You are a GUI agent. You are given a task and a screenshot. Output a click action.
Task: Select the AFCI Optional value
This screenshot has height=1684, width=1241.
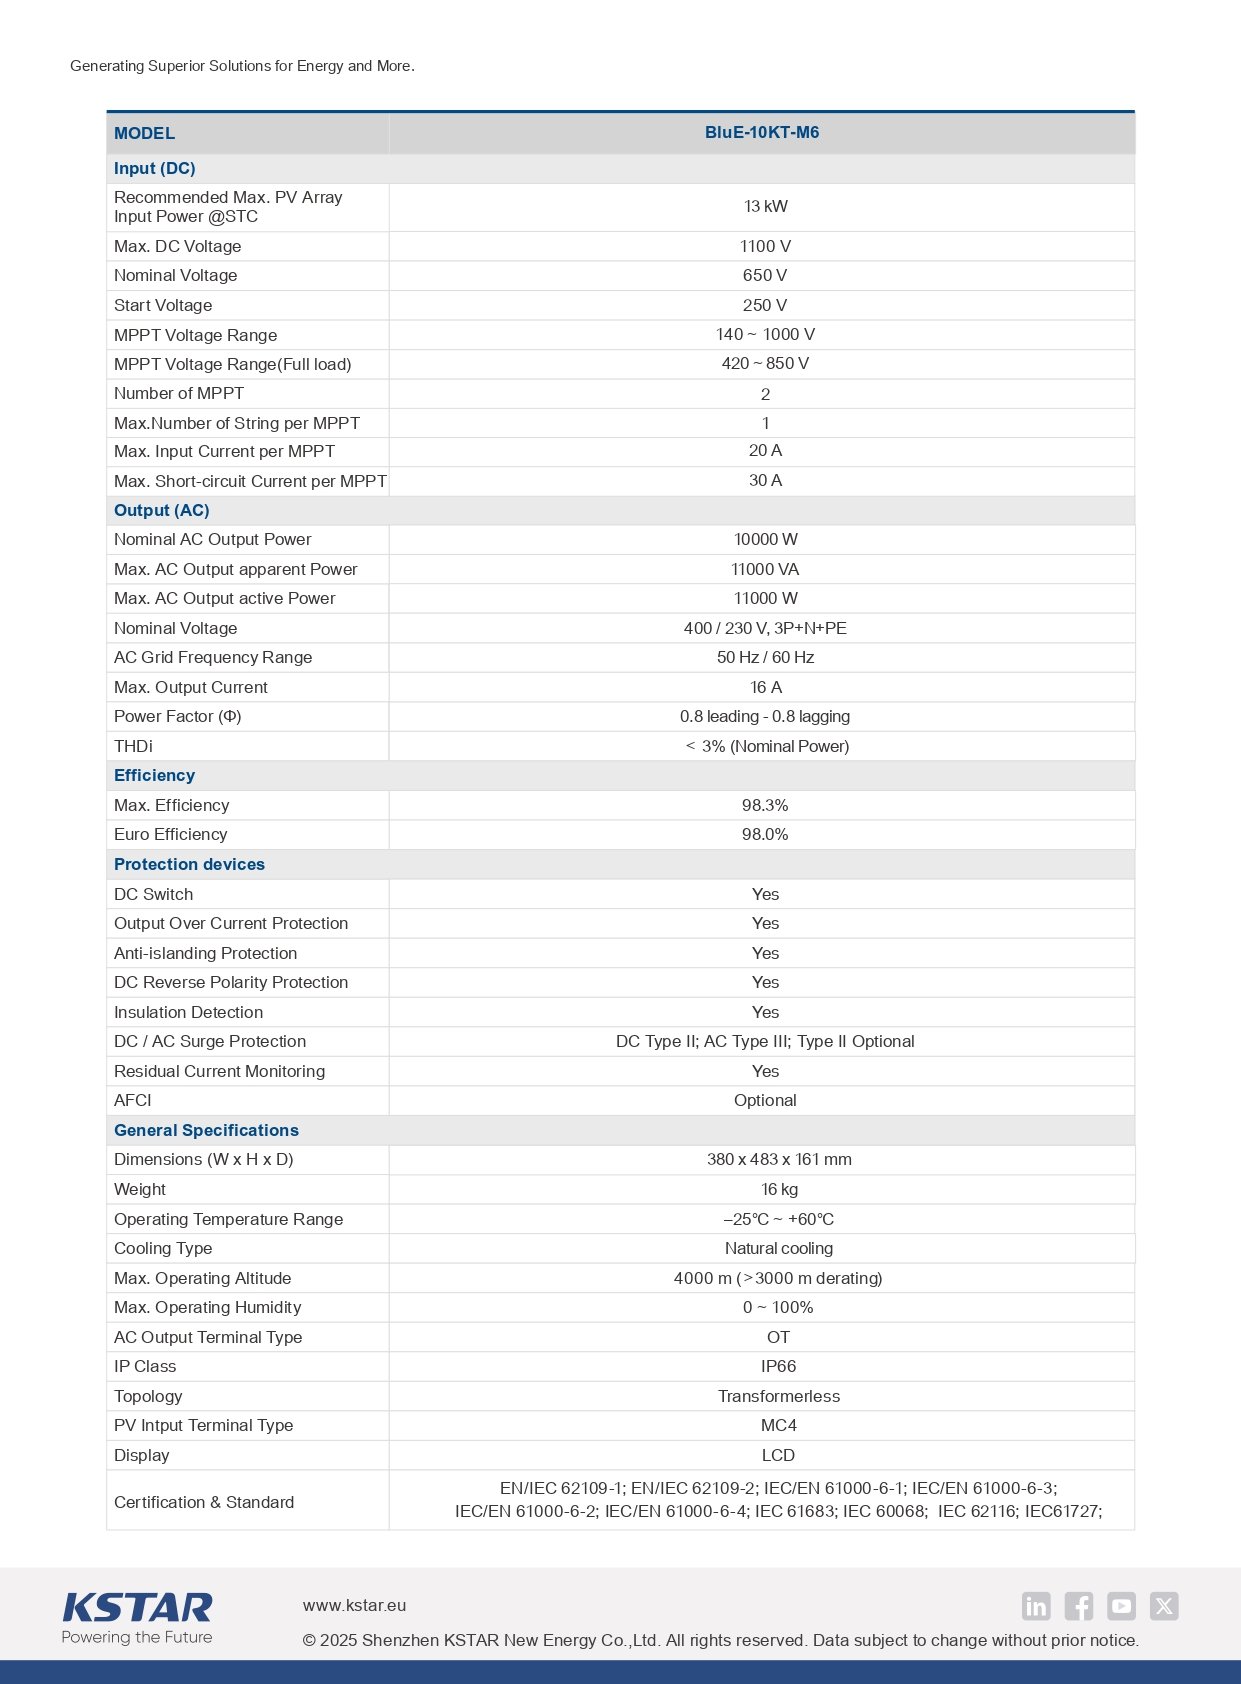coord(765,1100)
